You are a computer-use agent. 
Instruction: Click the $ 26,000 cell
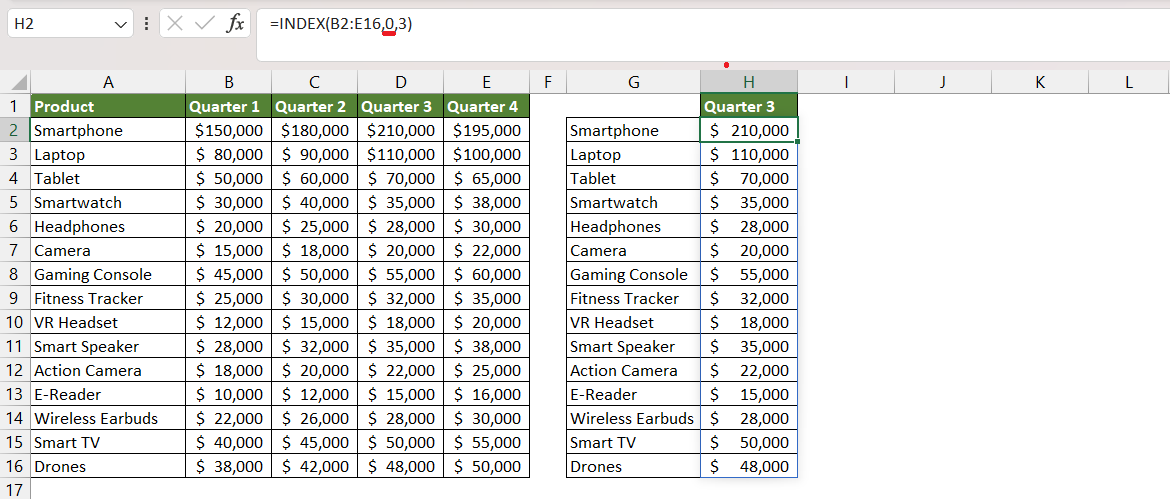coord(315,418)
